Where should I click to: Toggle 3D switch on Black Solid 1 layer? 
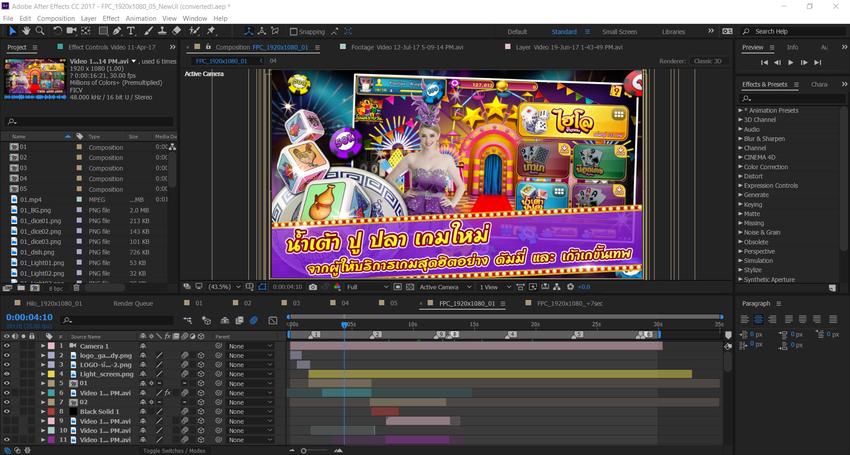(201, 412)
